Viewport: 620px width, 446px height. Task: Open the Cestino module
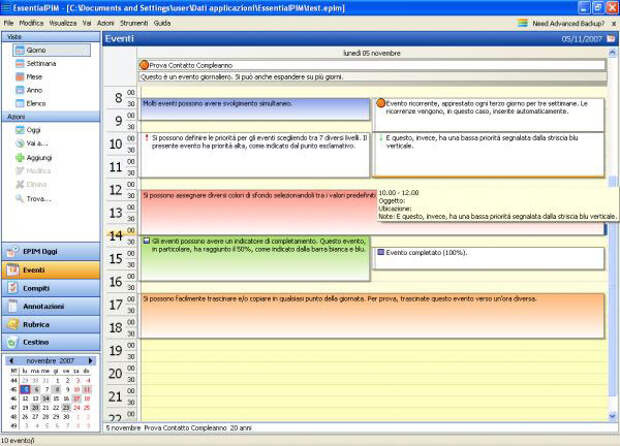[x=51, y=342]
